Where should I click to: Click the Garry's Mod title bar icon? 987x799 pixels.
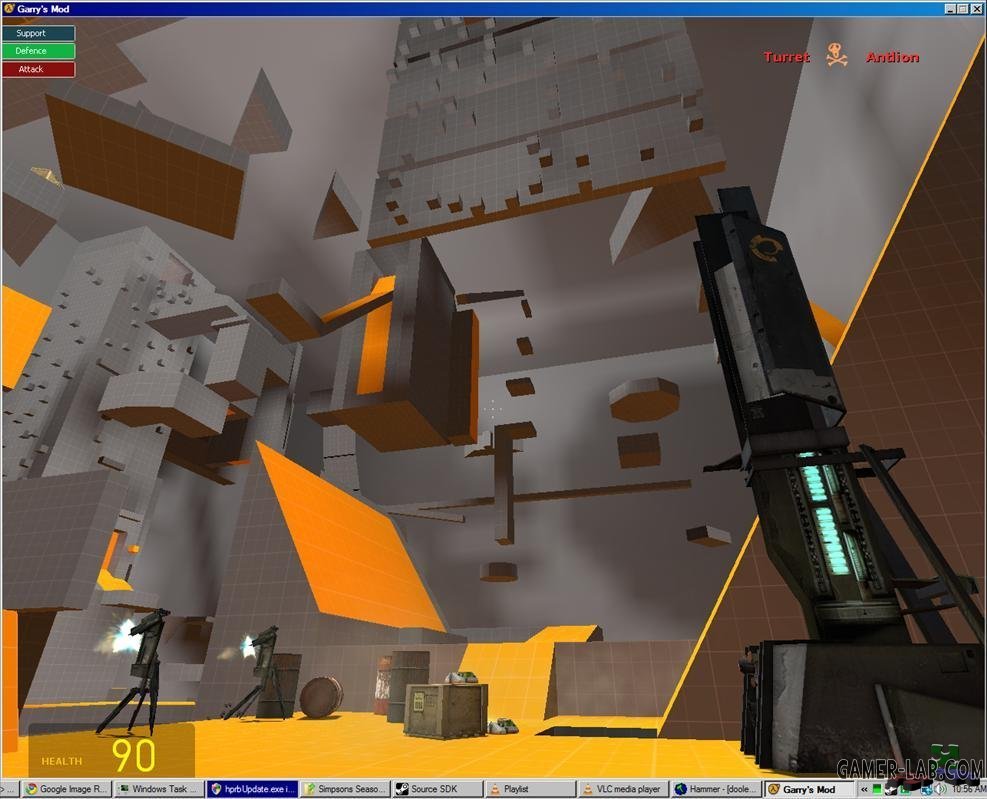point(9,9)
